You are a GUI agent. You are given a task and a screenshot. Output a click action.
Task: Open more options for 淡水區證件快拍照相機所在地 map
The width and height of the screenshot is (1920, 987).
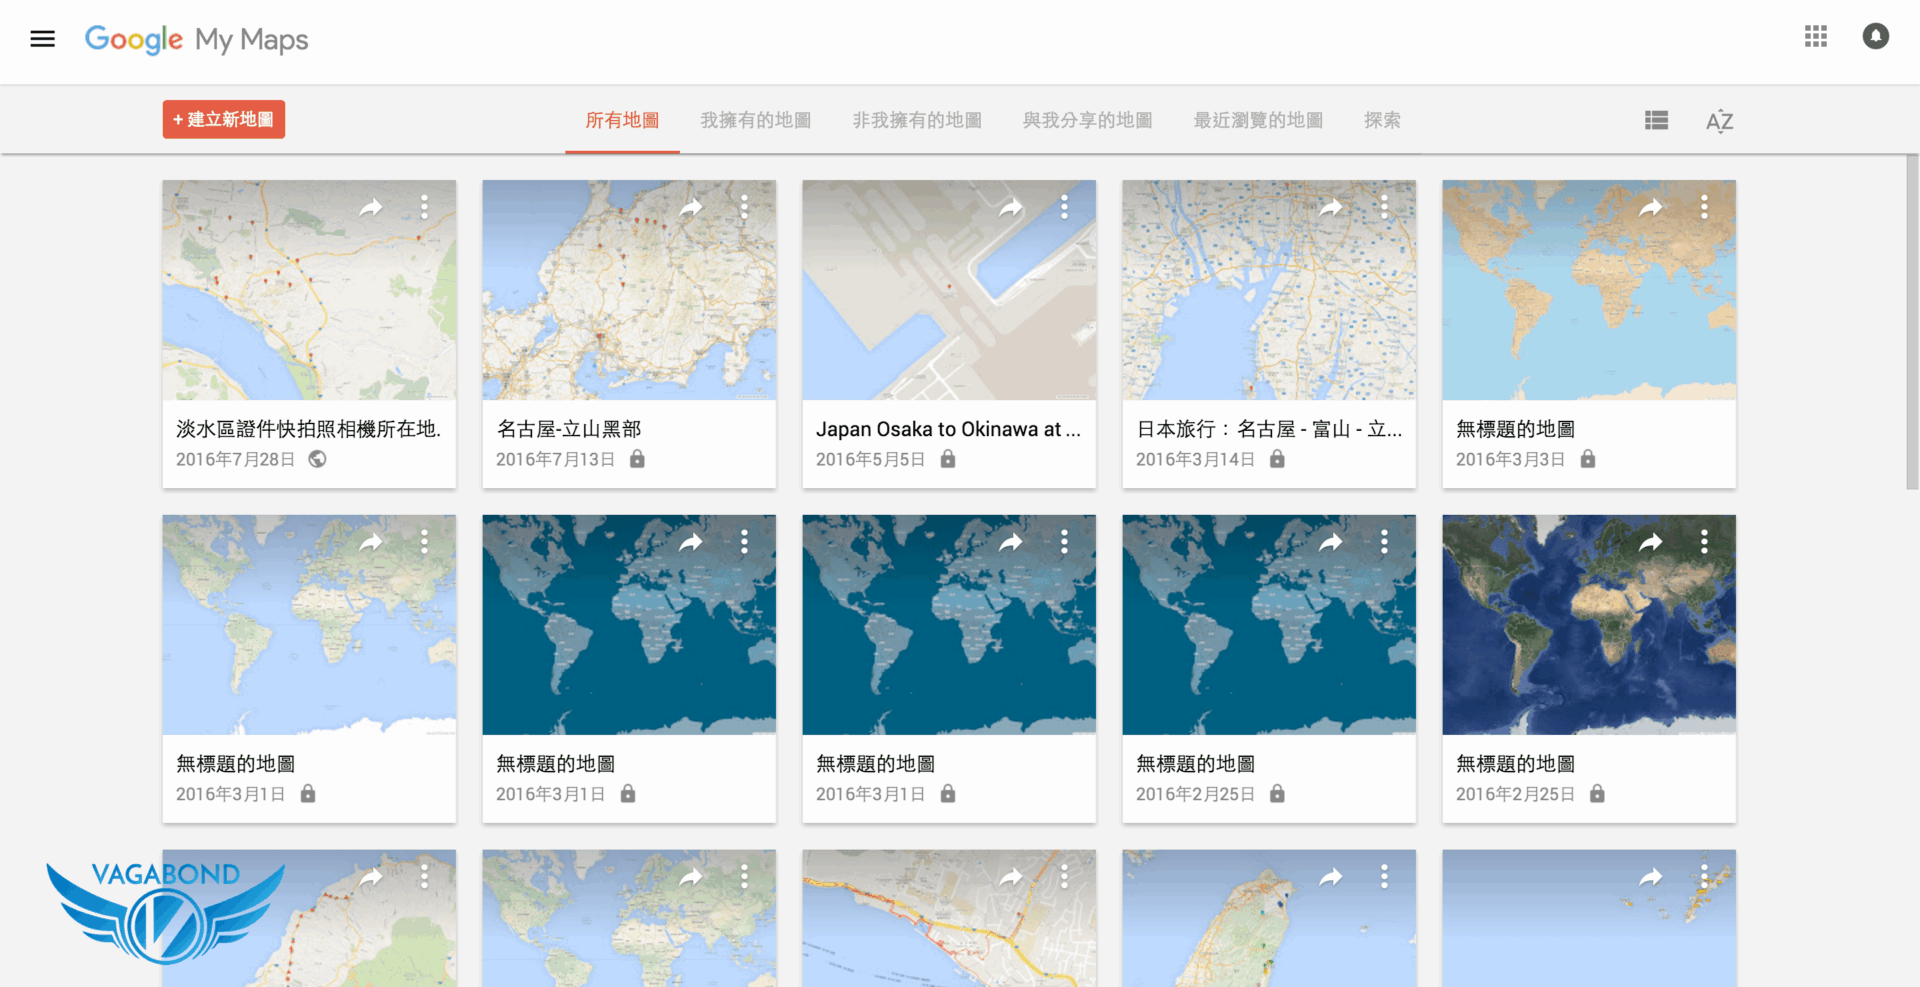point(425,207)
